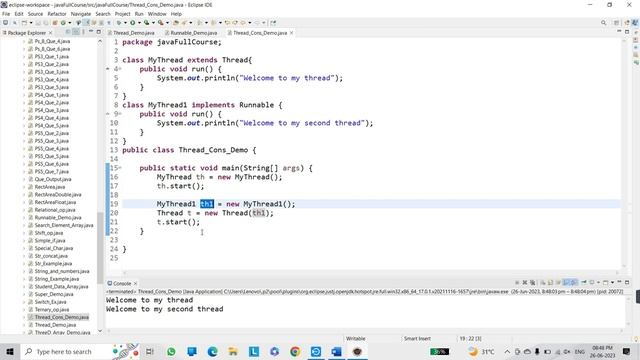Viewport: 640px width, 360px height.
Task: Close the Thread_Cons_Demo.java editor tab
Action: (291, 33)
